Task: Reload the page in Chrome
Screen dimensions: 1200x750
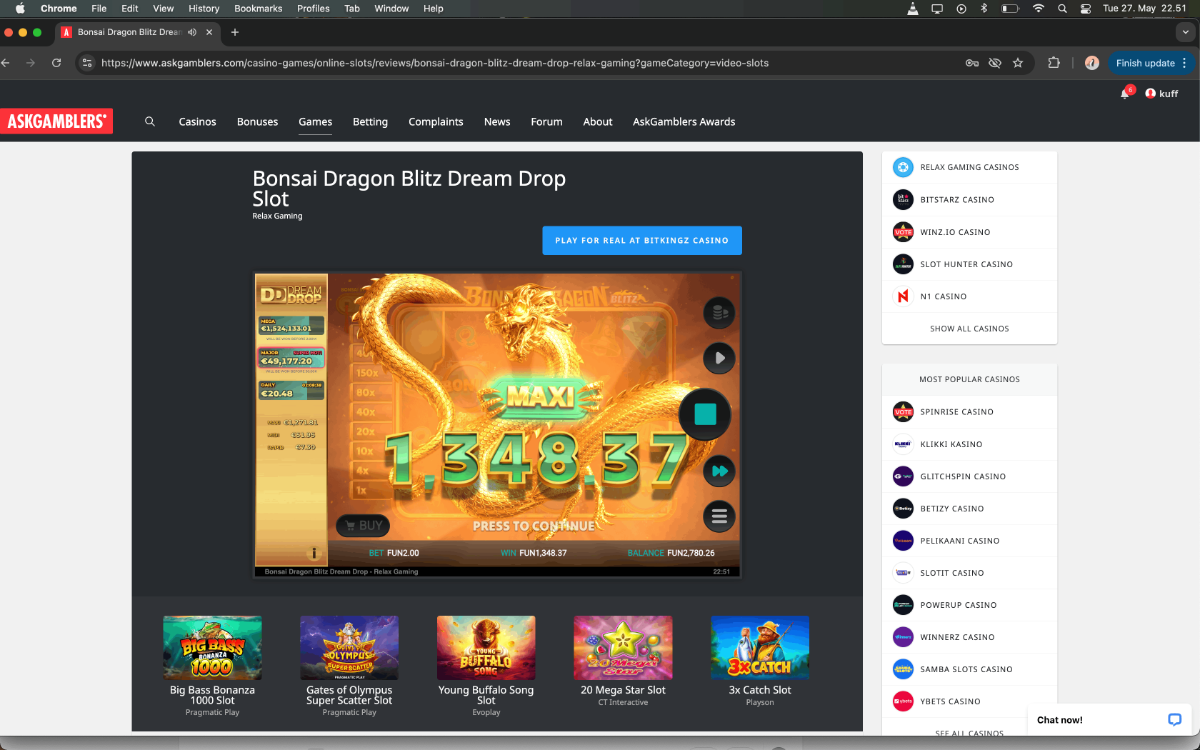Action: (56, 62)
